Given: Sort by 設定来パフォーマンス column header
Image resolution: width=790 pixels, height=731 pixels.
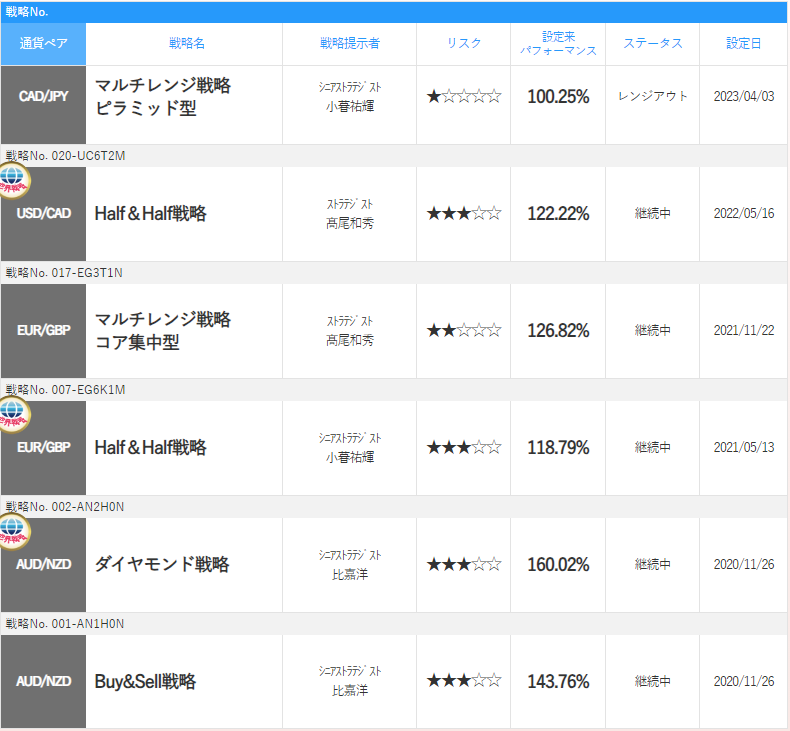Looking at the screenshot, I should pyautogui.click(x=558, y=43).
